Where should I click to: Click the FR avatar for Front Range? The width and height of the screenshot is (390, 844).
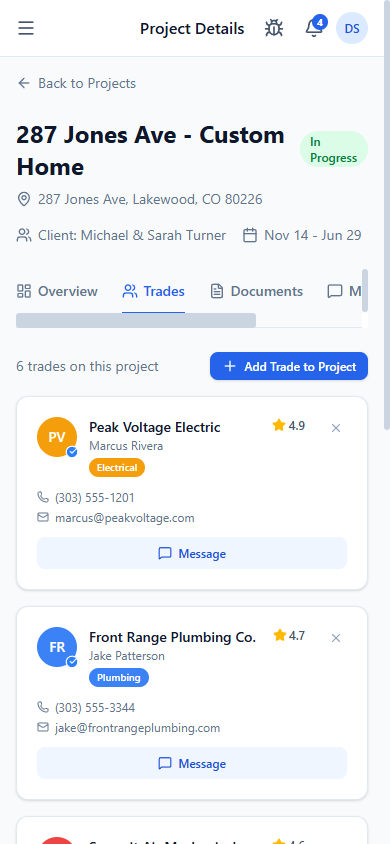57,647
